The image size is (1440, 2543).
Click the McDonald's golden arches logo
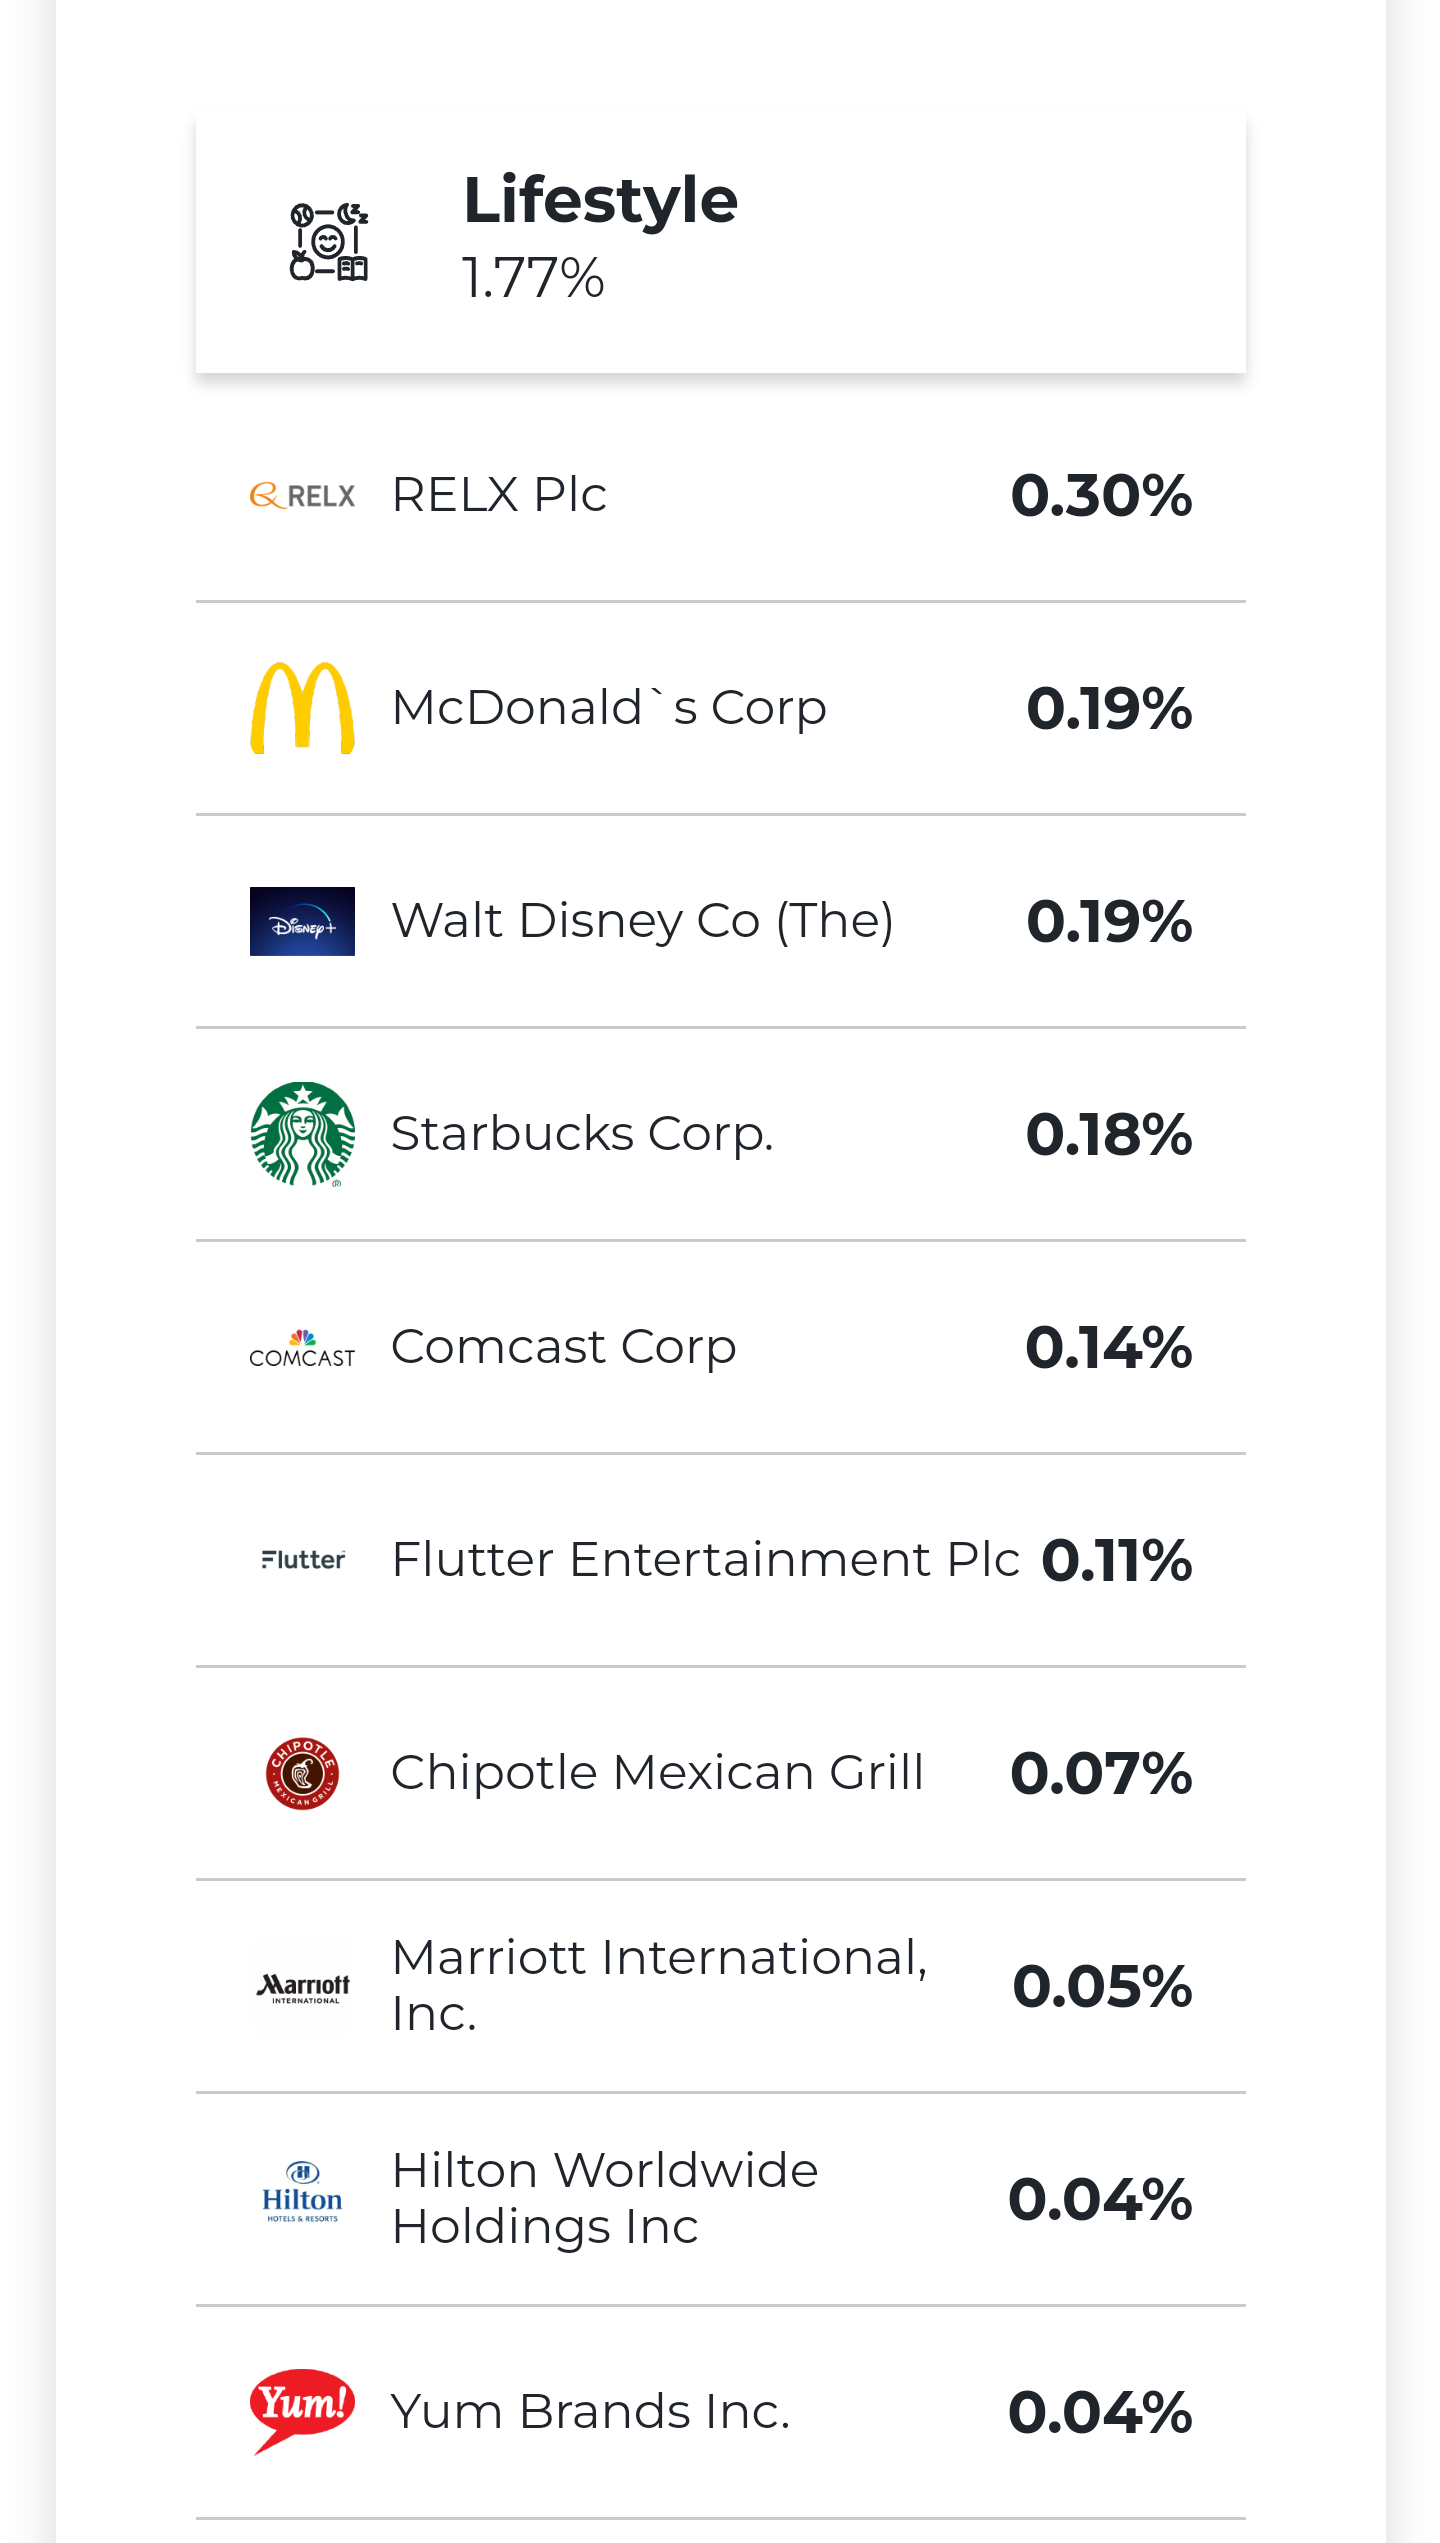pyautogui.click(x=302, y=708)
